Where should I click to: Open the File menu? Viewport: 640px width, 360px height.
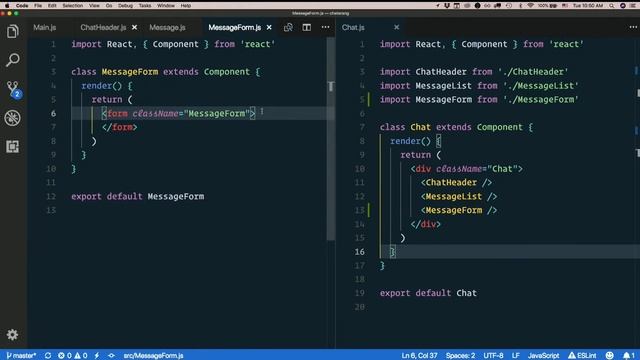(38, 6)
